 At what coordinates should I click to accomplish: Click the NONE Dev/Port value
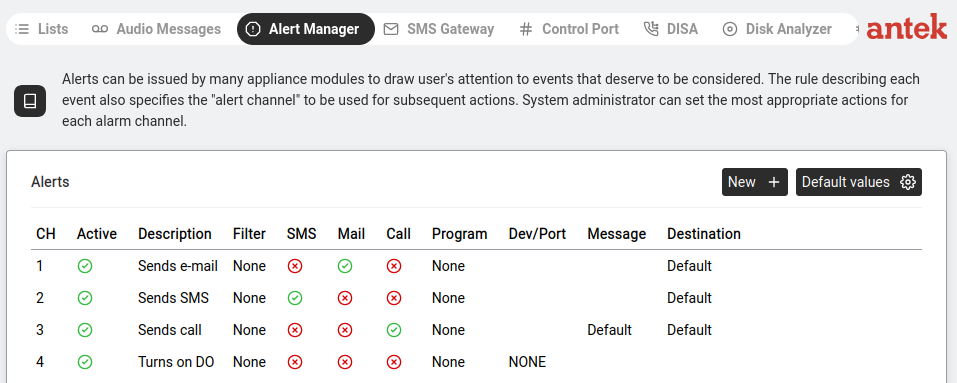527,362
